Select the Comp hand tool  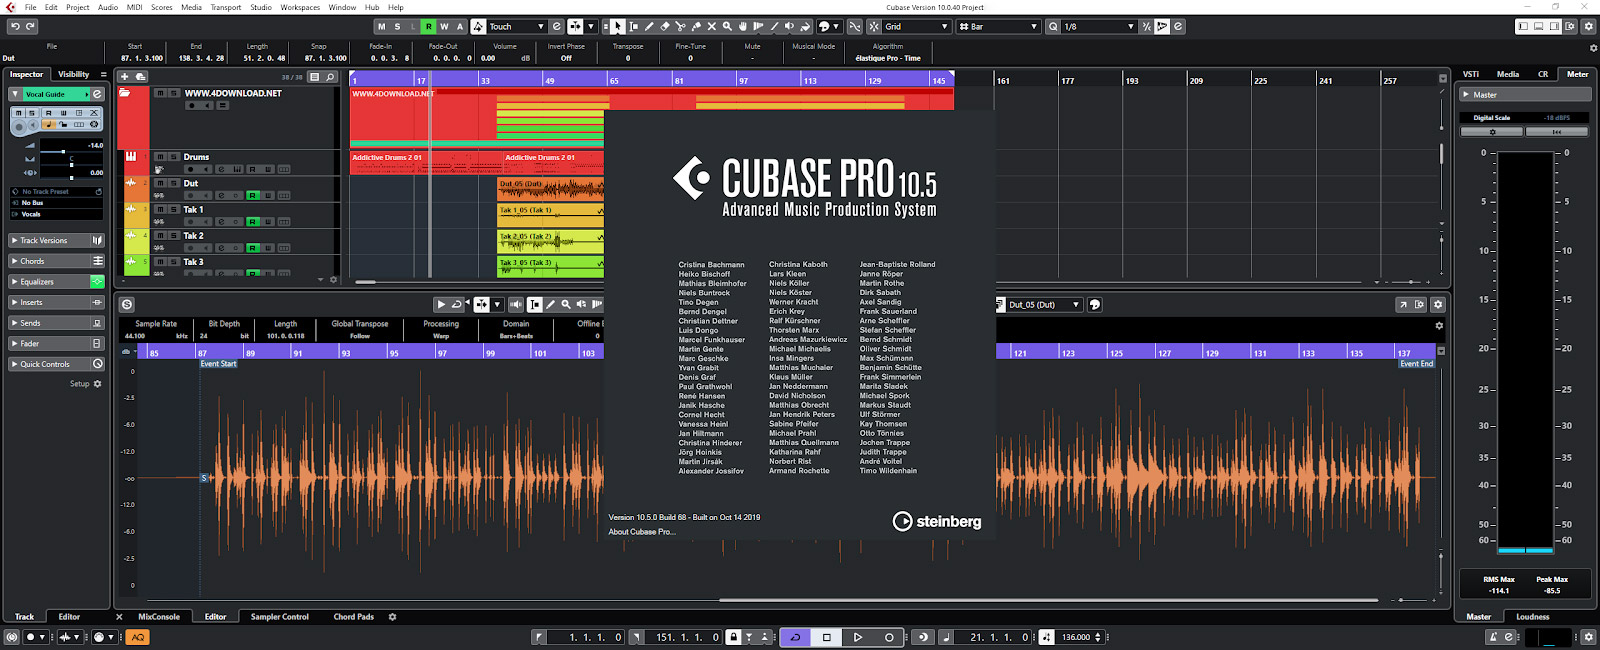[742, 26]
